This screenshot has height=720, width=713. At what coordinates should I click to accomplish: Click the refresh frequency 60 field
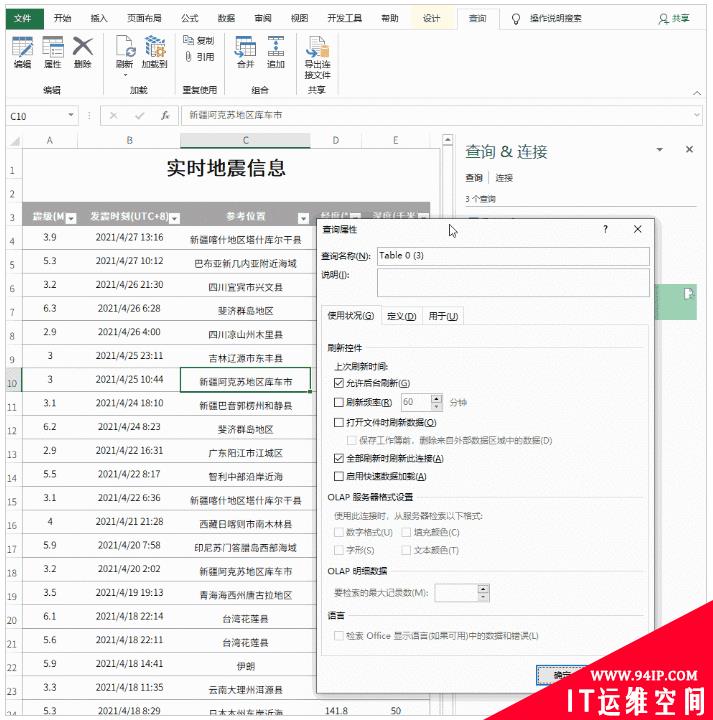(x=415, y=402)
